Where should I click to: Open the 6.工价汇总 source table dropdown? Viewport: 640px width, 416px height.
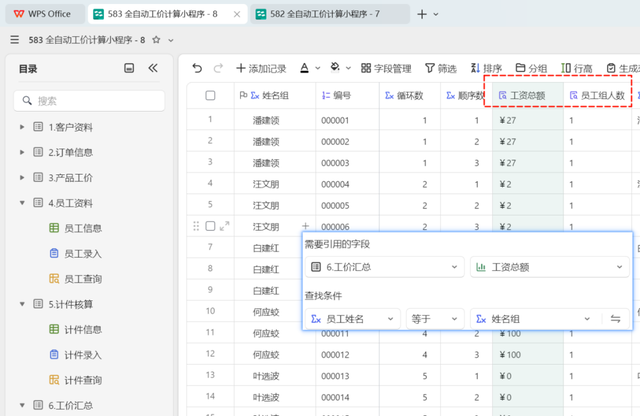point(384,267)
